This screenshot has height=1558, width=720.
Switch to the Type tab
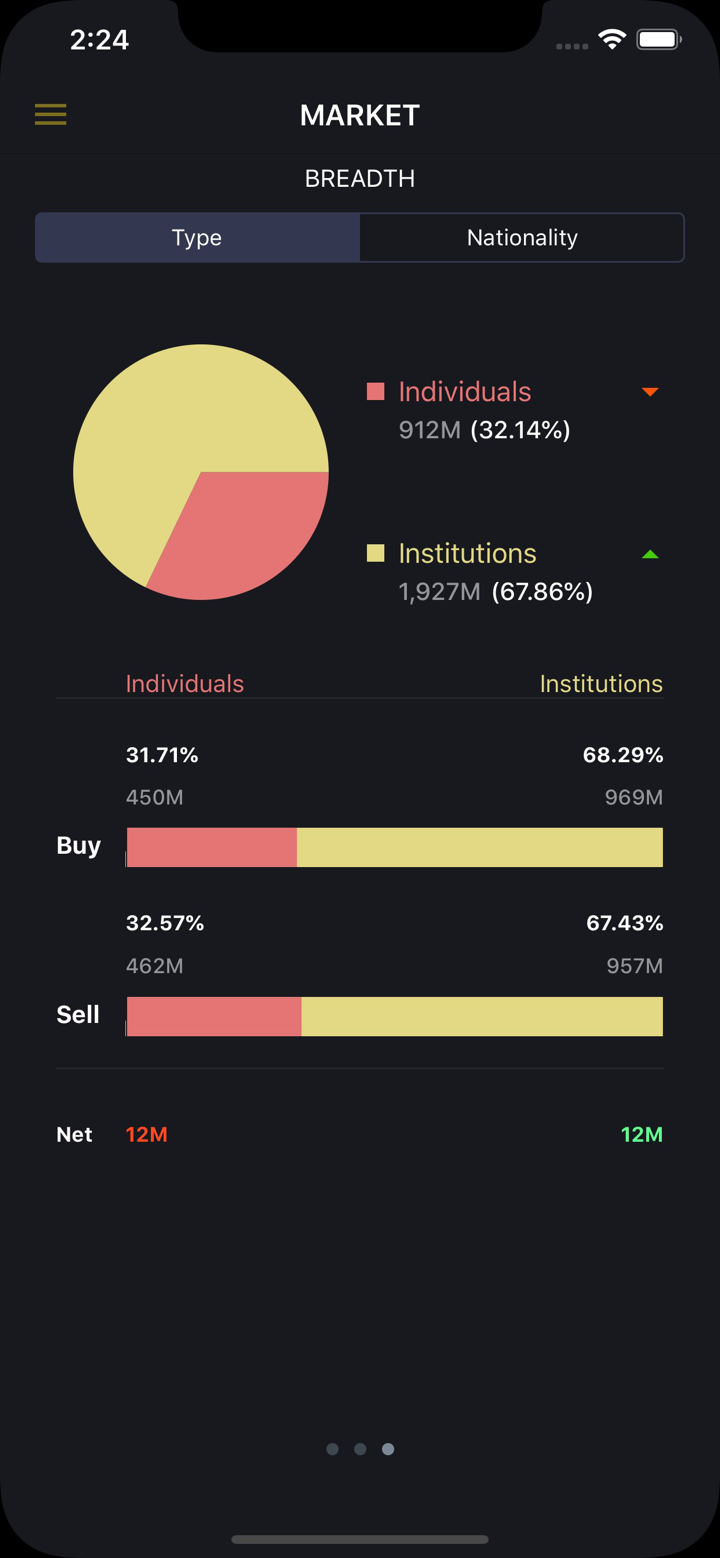[x=197, y=238]
